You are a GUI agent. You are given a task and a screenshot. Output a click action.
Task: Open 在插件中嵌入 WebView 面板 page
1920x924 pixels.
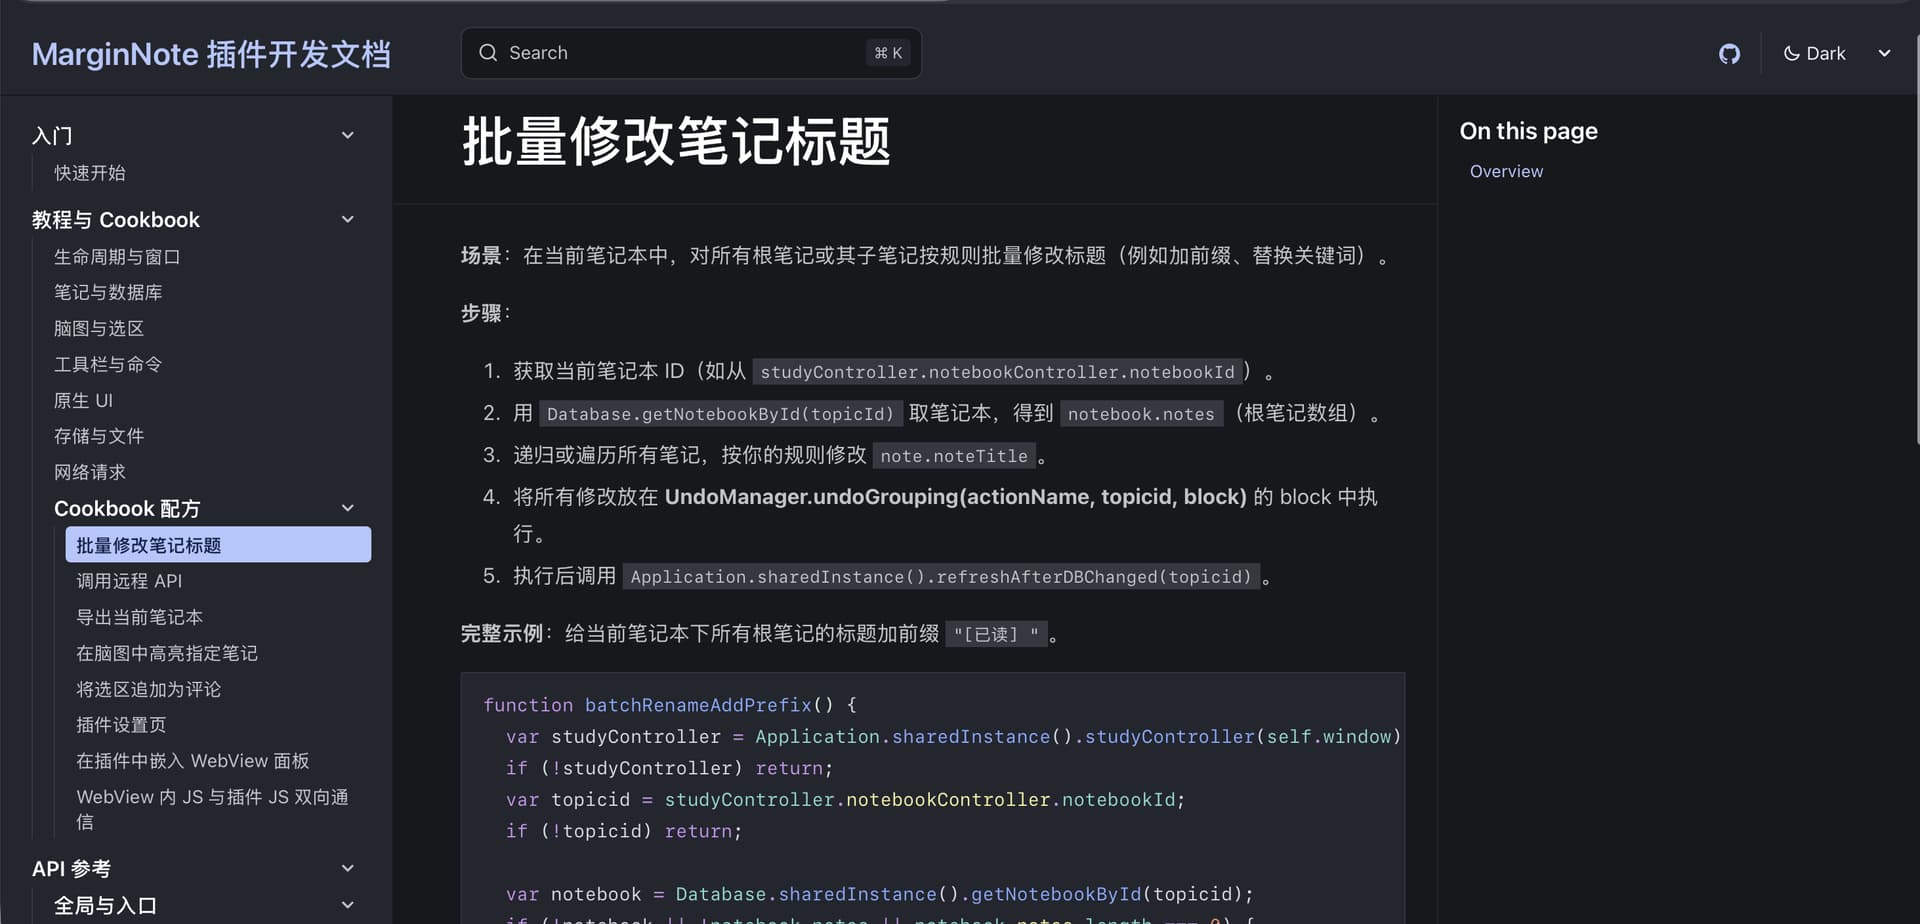(193, 761)
